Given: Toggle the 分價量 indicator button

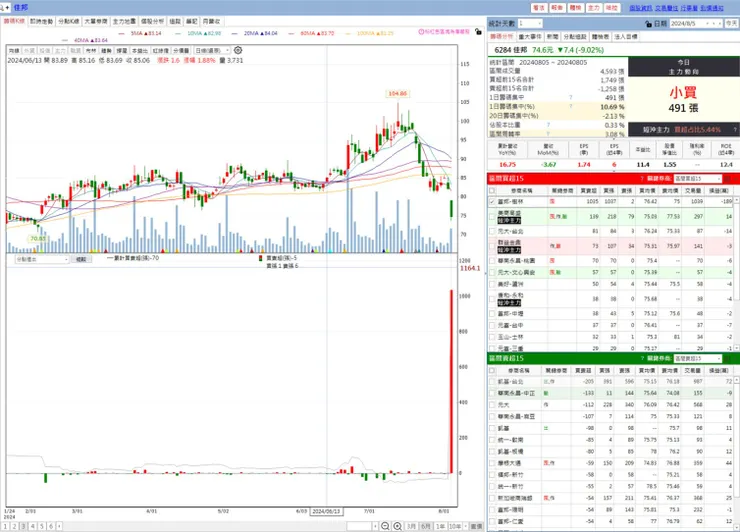Looking at the screenshot, I should (181, 51).
